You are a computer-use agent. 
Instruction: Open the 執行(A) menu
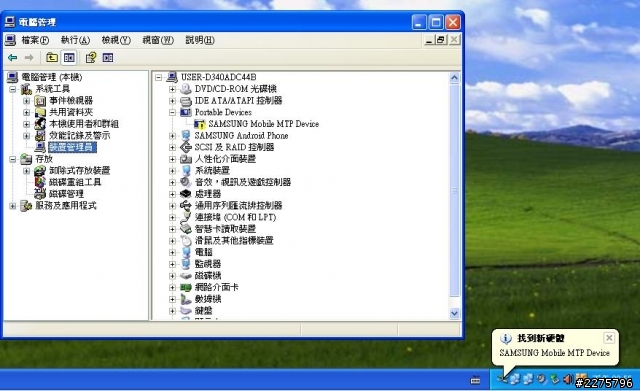75,40
